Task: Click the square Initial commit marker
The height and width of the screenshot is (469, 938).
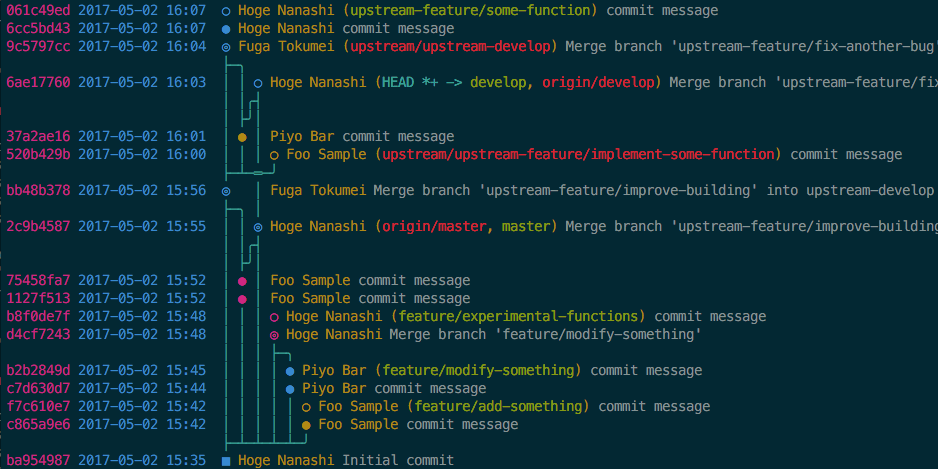Action: (x=226, y=461)
